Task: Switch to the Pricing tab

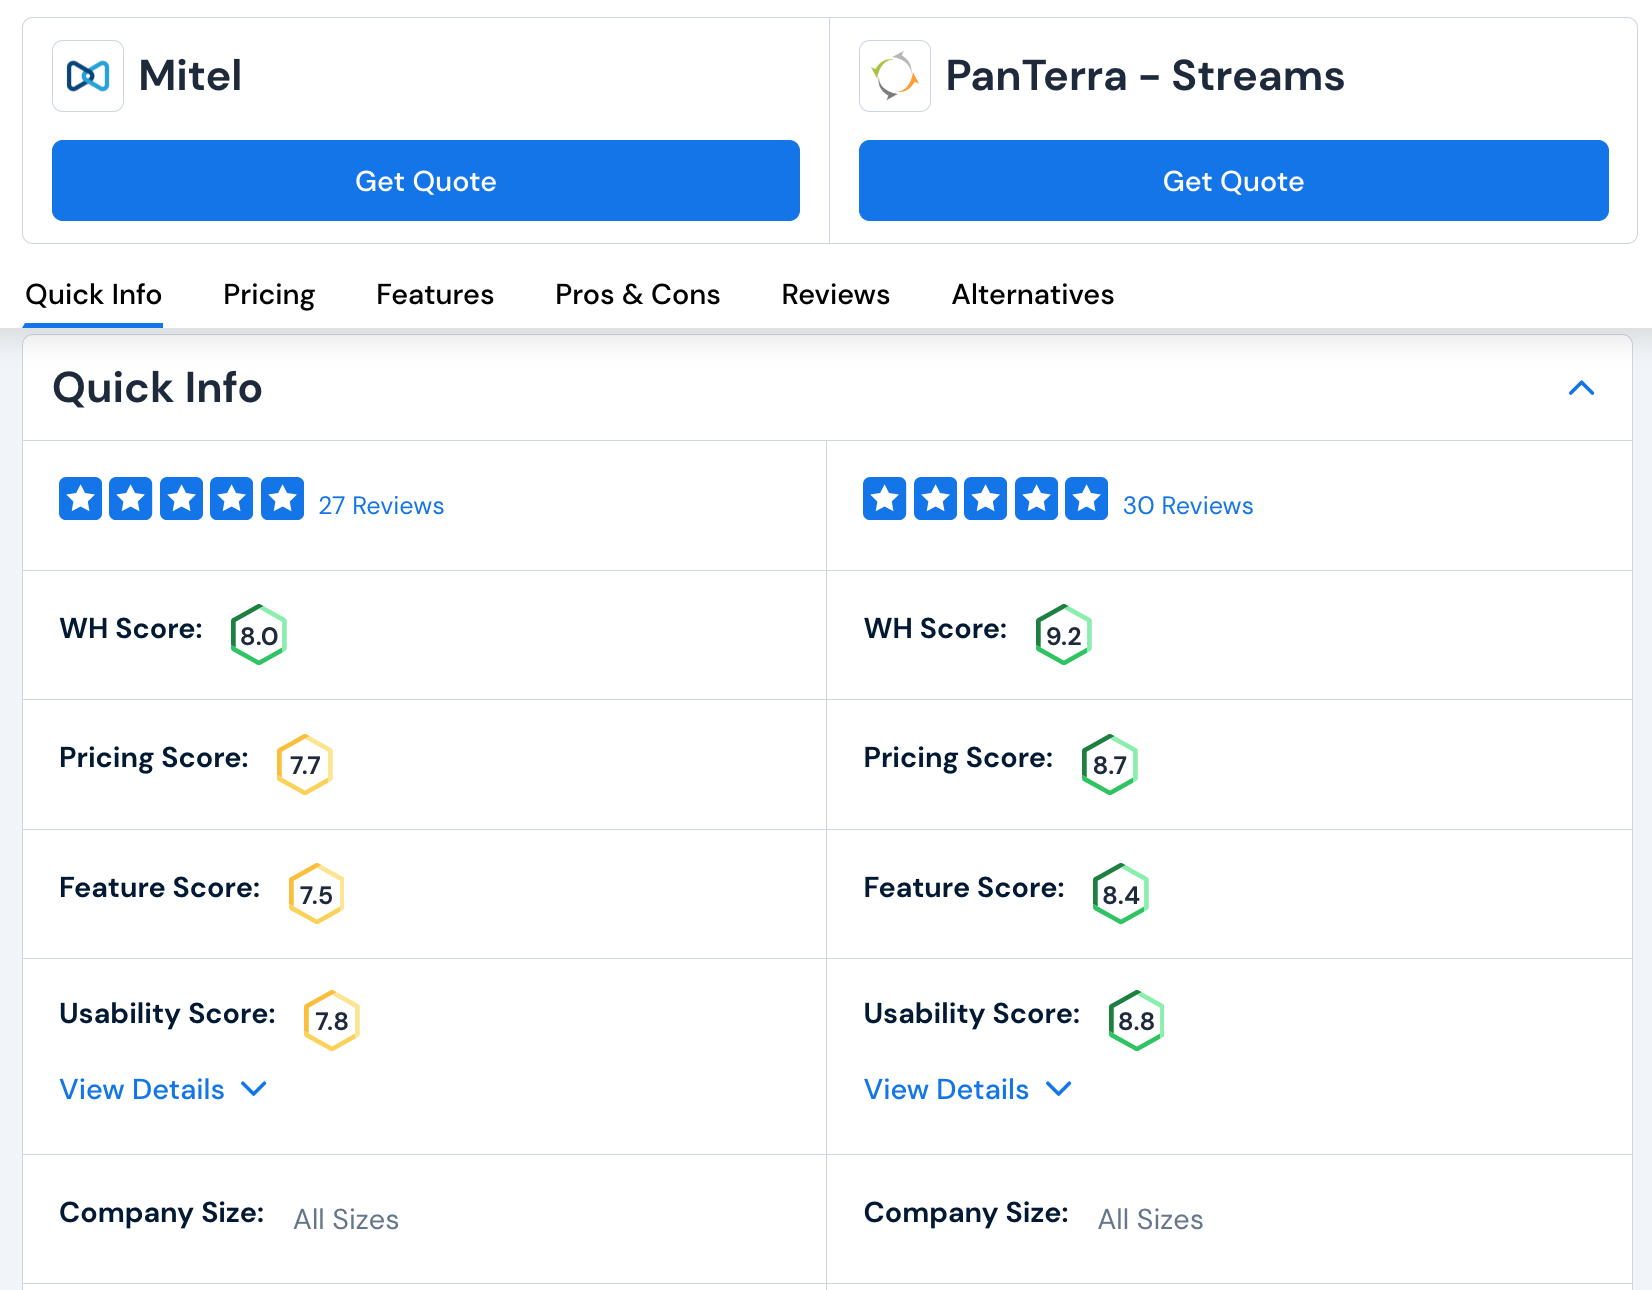Action: click(x=269, y=295)
